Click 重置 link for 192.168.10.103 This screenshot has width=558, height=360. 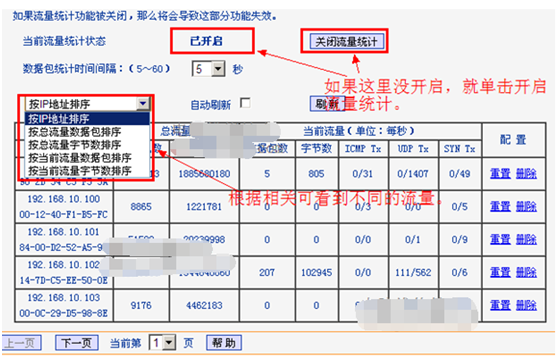500,305
